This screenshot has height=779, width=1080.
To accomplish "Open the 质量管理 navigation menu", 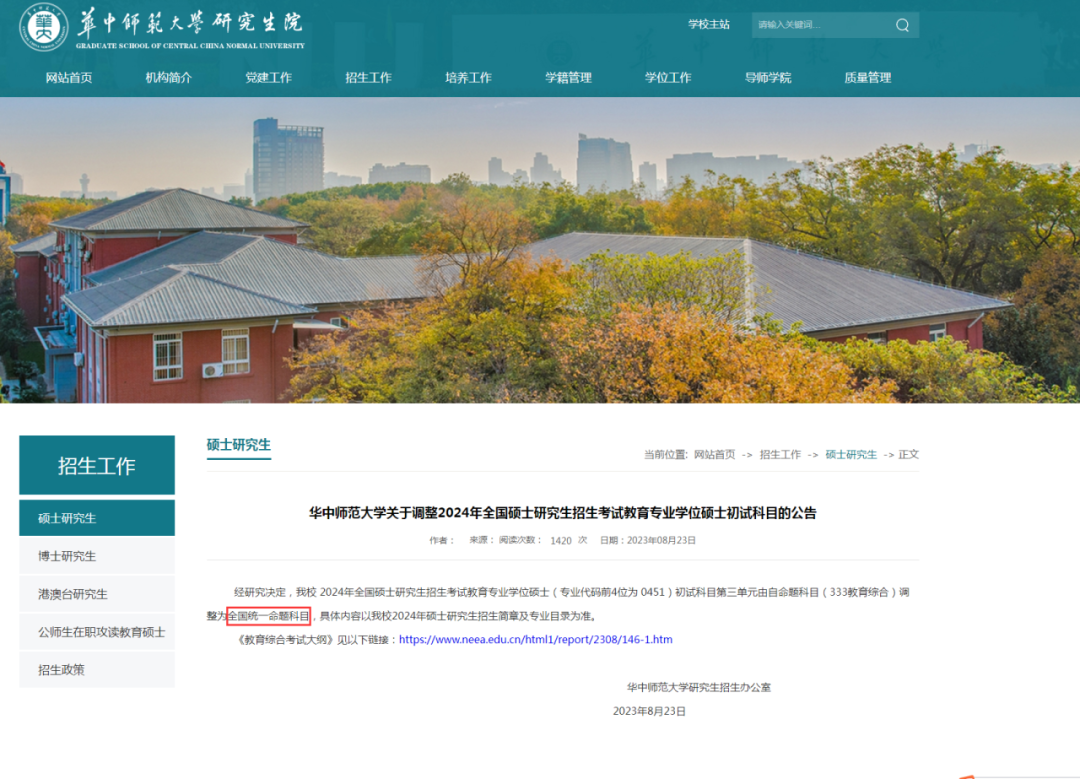I will tap(867, 76).
